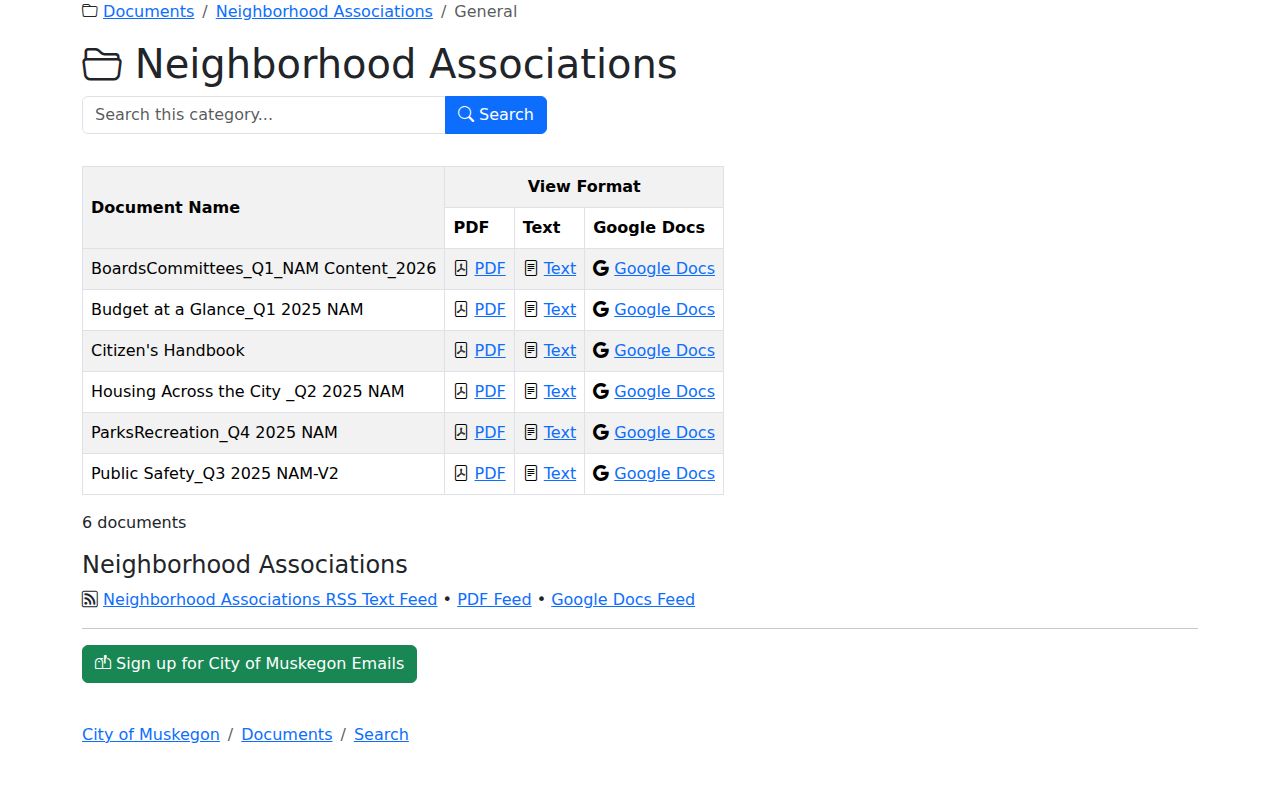Open Documents breadcrumb link at top

pyautogui.click(x=148, y=11)
